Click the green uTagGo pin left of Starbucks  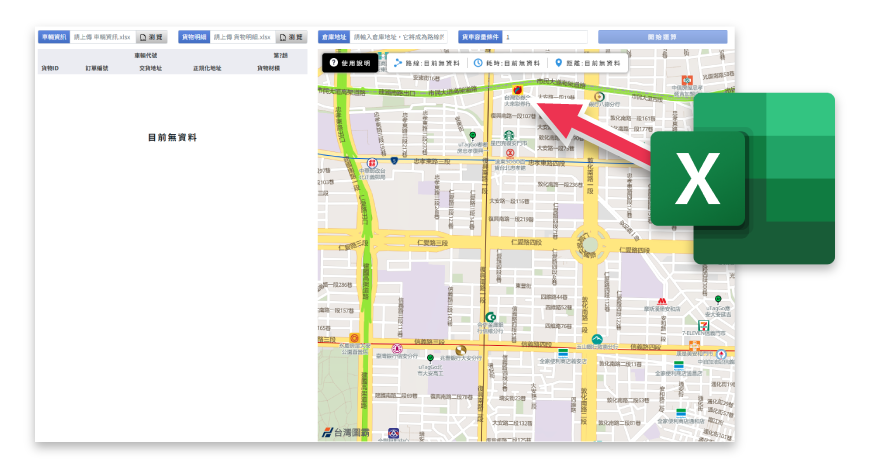click(473, 136)
